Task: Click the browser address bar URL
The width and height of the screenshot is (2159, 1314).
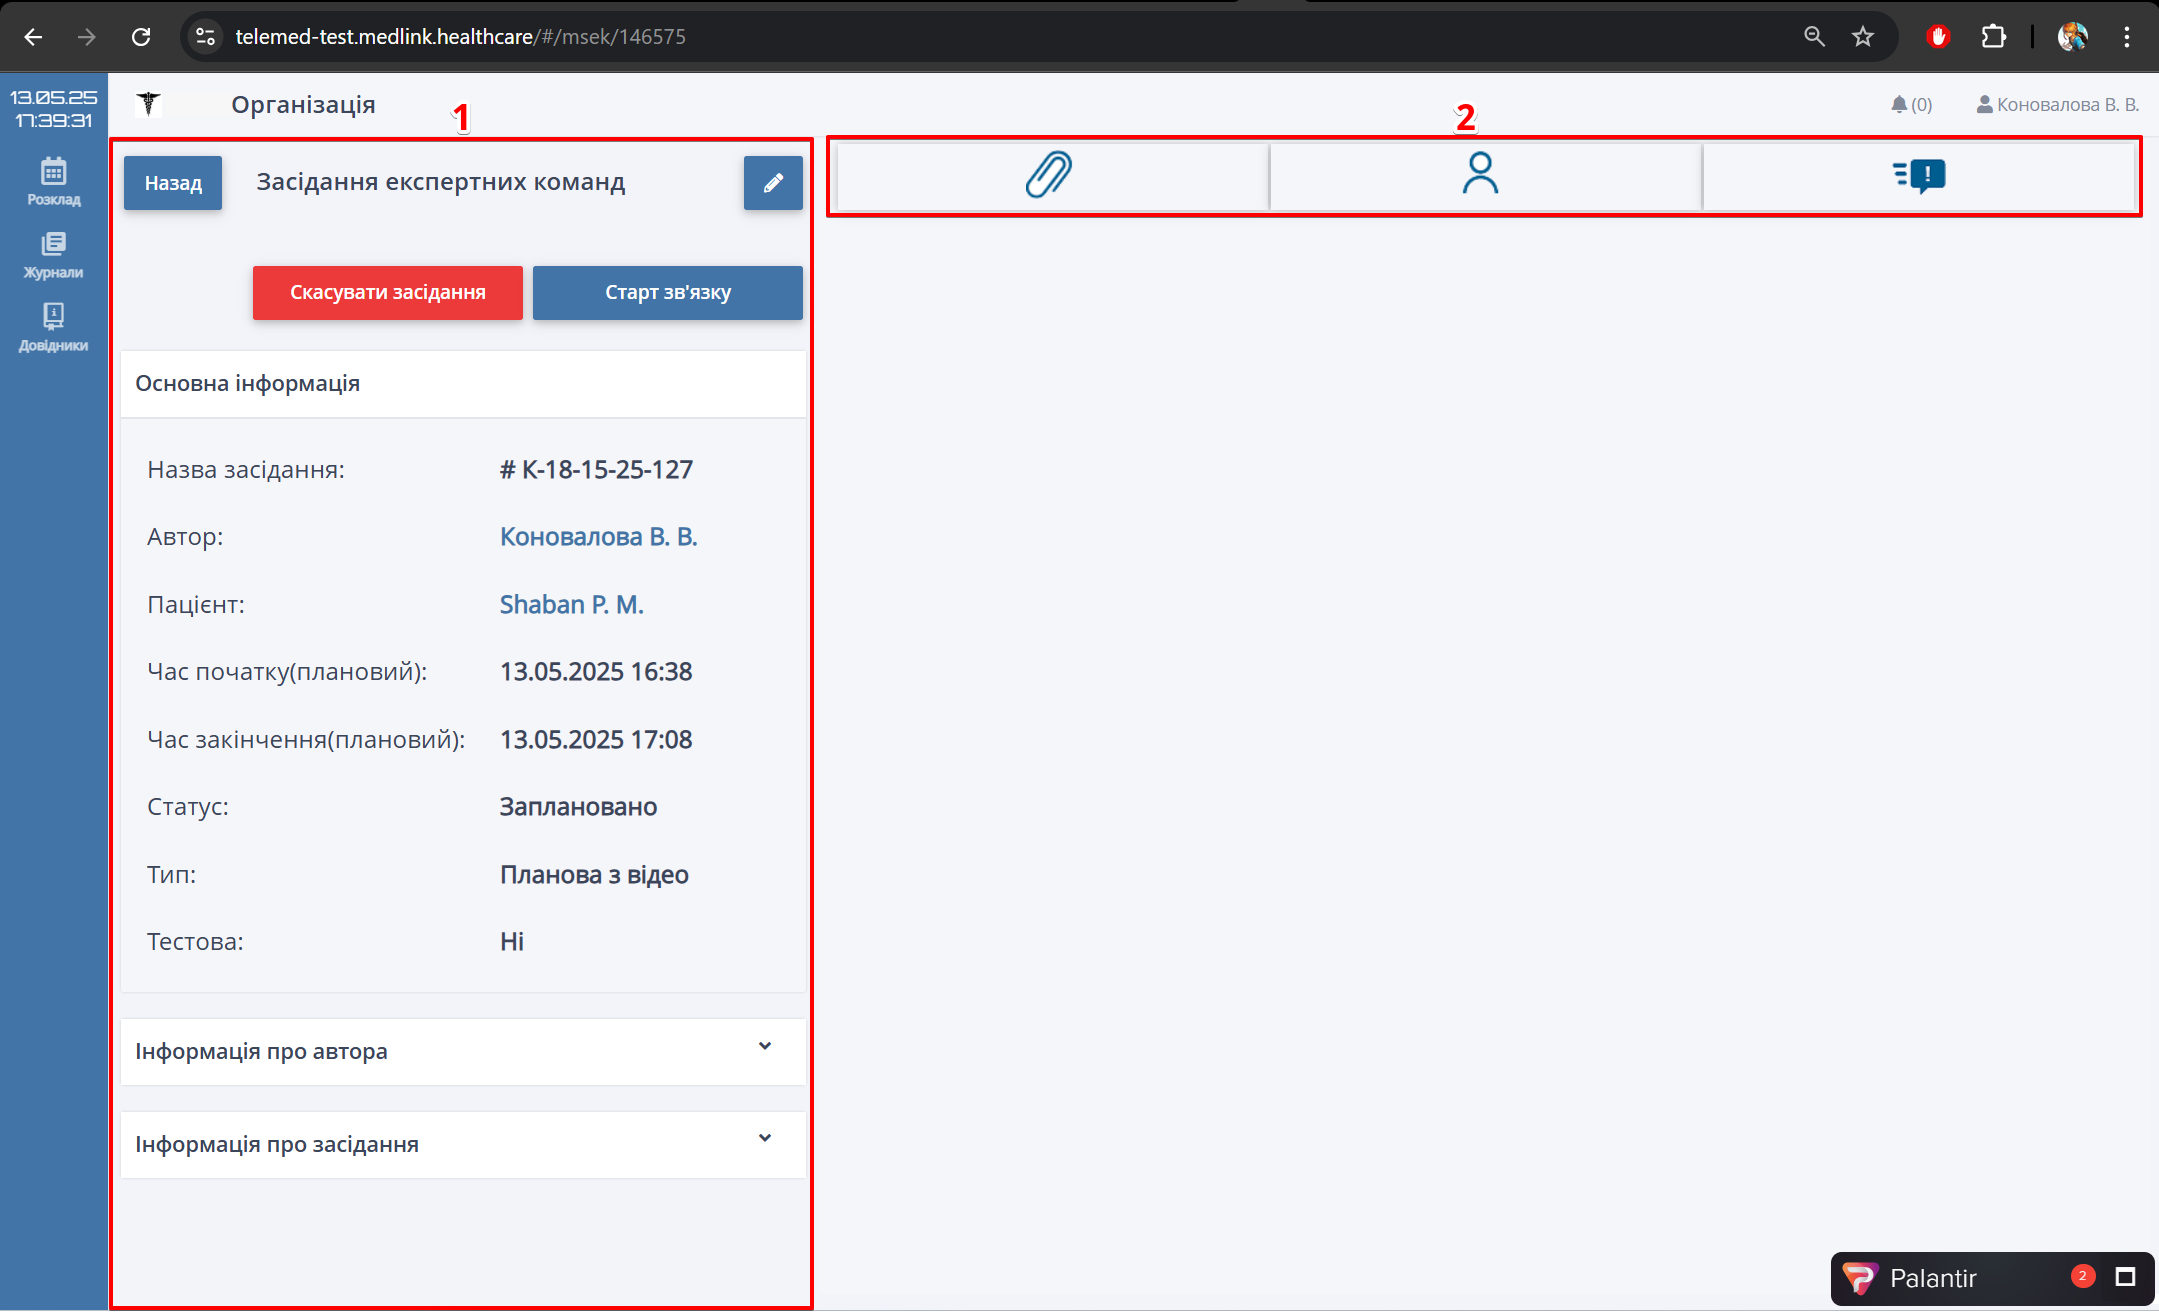Action: coord(460,37)
